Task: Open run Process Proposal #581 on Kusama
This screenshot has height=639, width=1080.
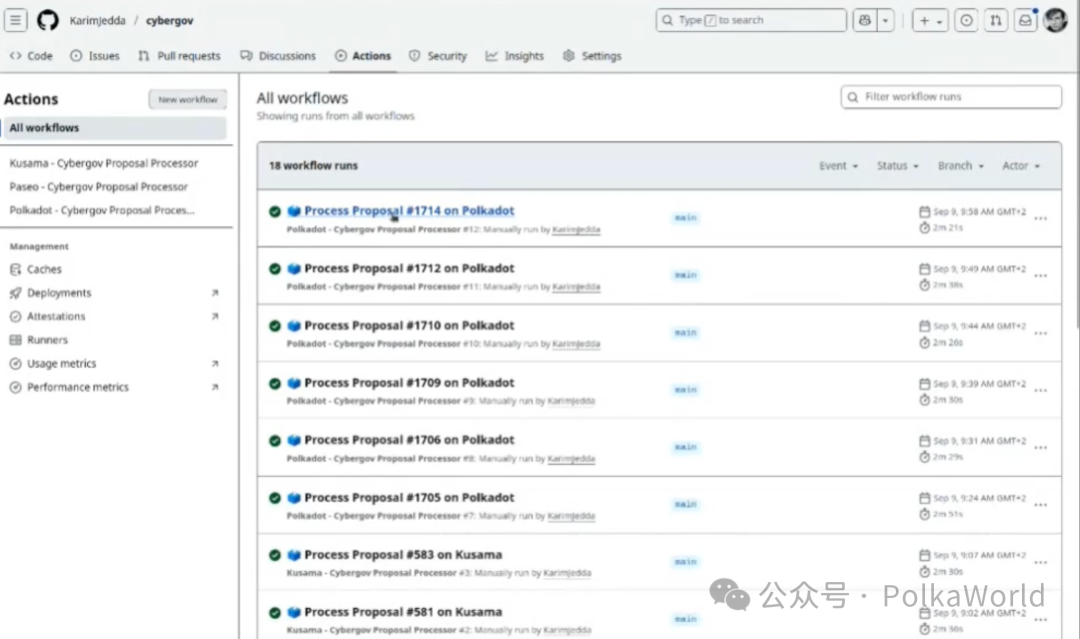Action: pyautogui.click(x=403, y=612)
